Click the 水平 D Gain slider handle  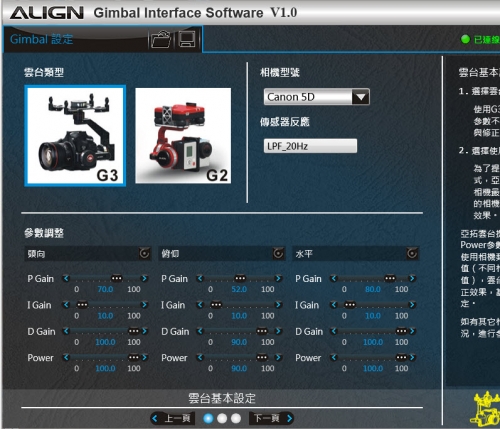click(401, 331)
